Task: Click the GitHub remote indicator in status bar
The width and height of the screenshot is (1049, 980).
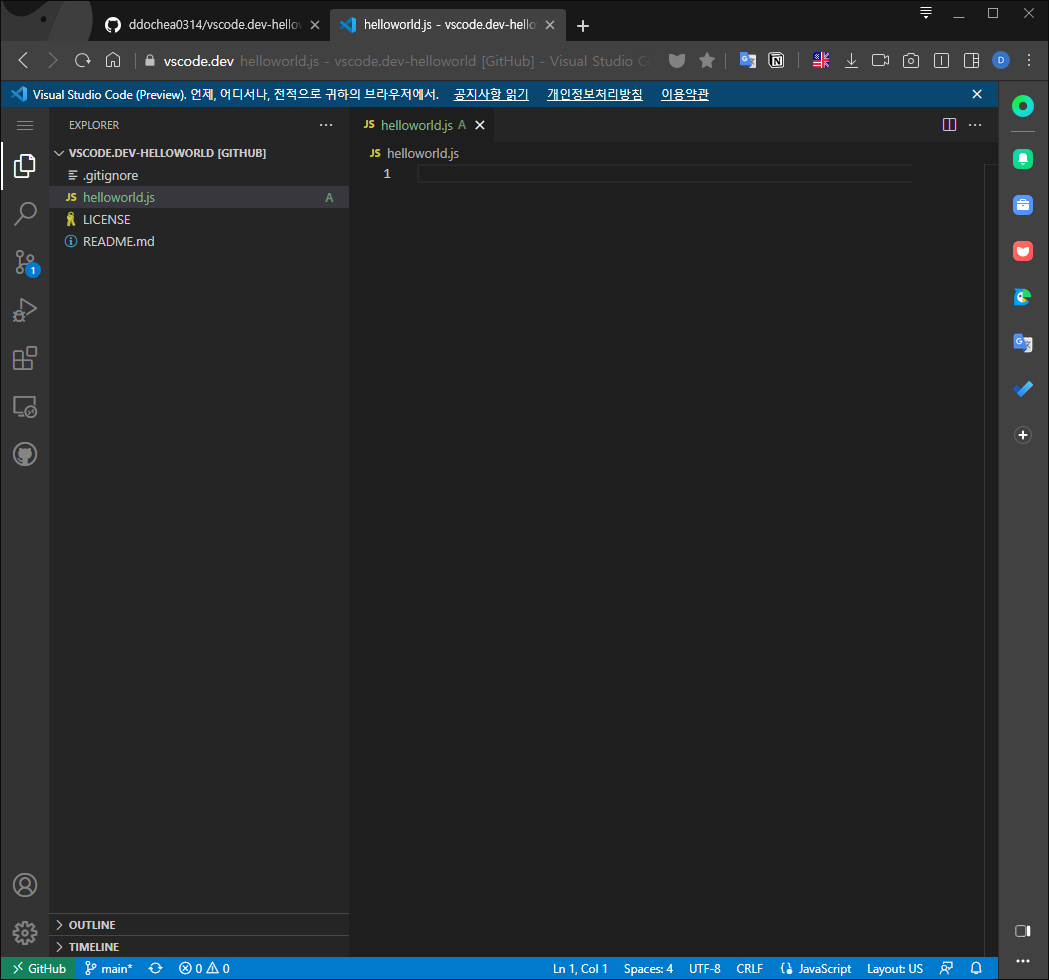Action: pos(39,968)
